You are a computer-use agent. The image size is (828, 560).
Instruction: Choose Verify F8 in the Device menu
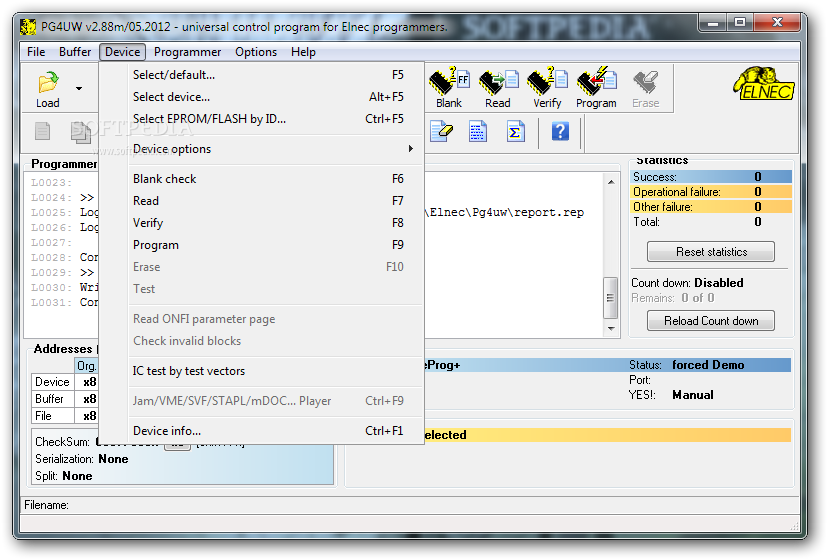point(262,223)
